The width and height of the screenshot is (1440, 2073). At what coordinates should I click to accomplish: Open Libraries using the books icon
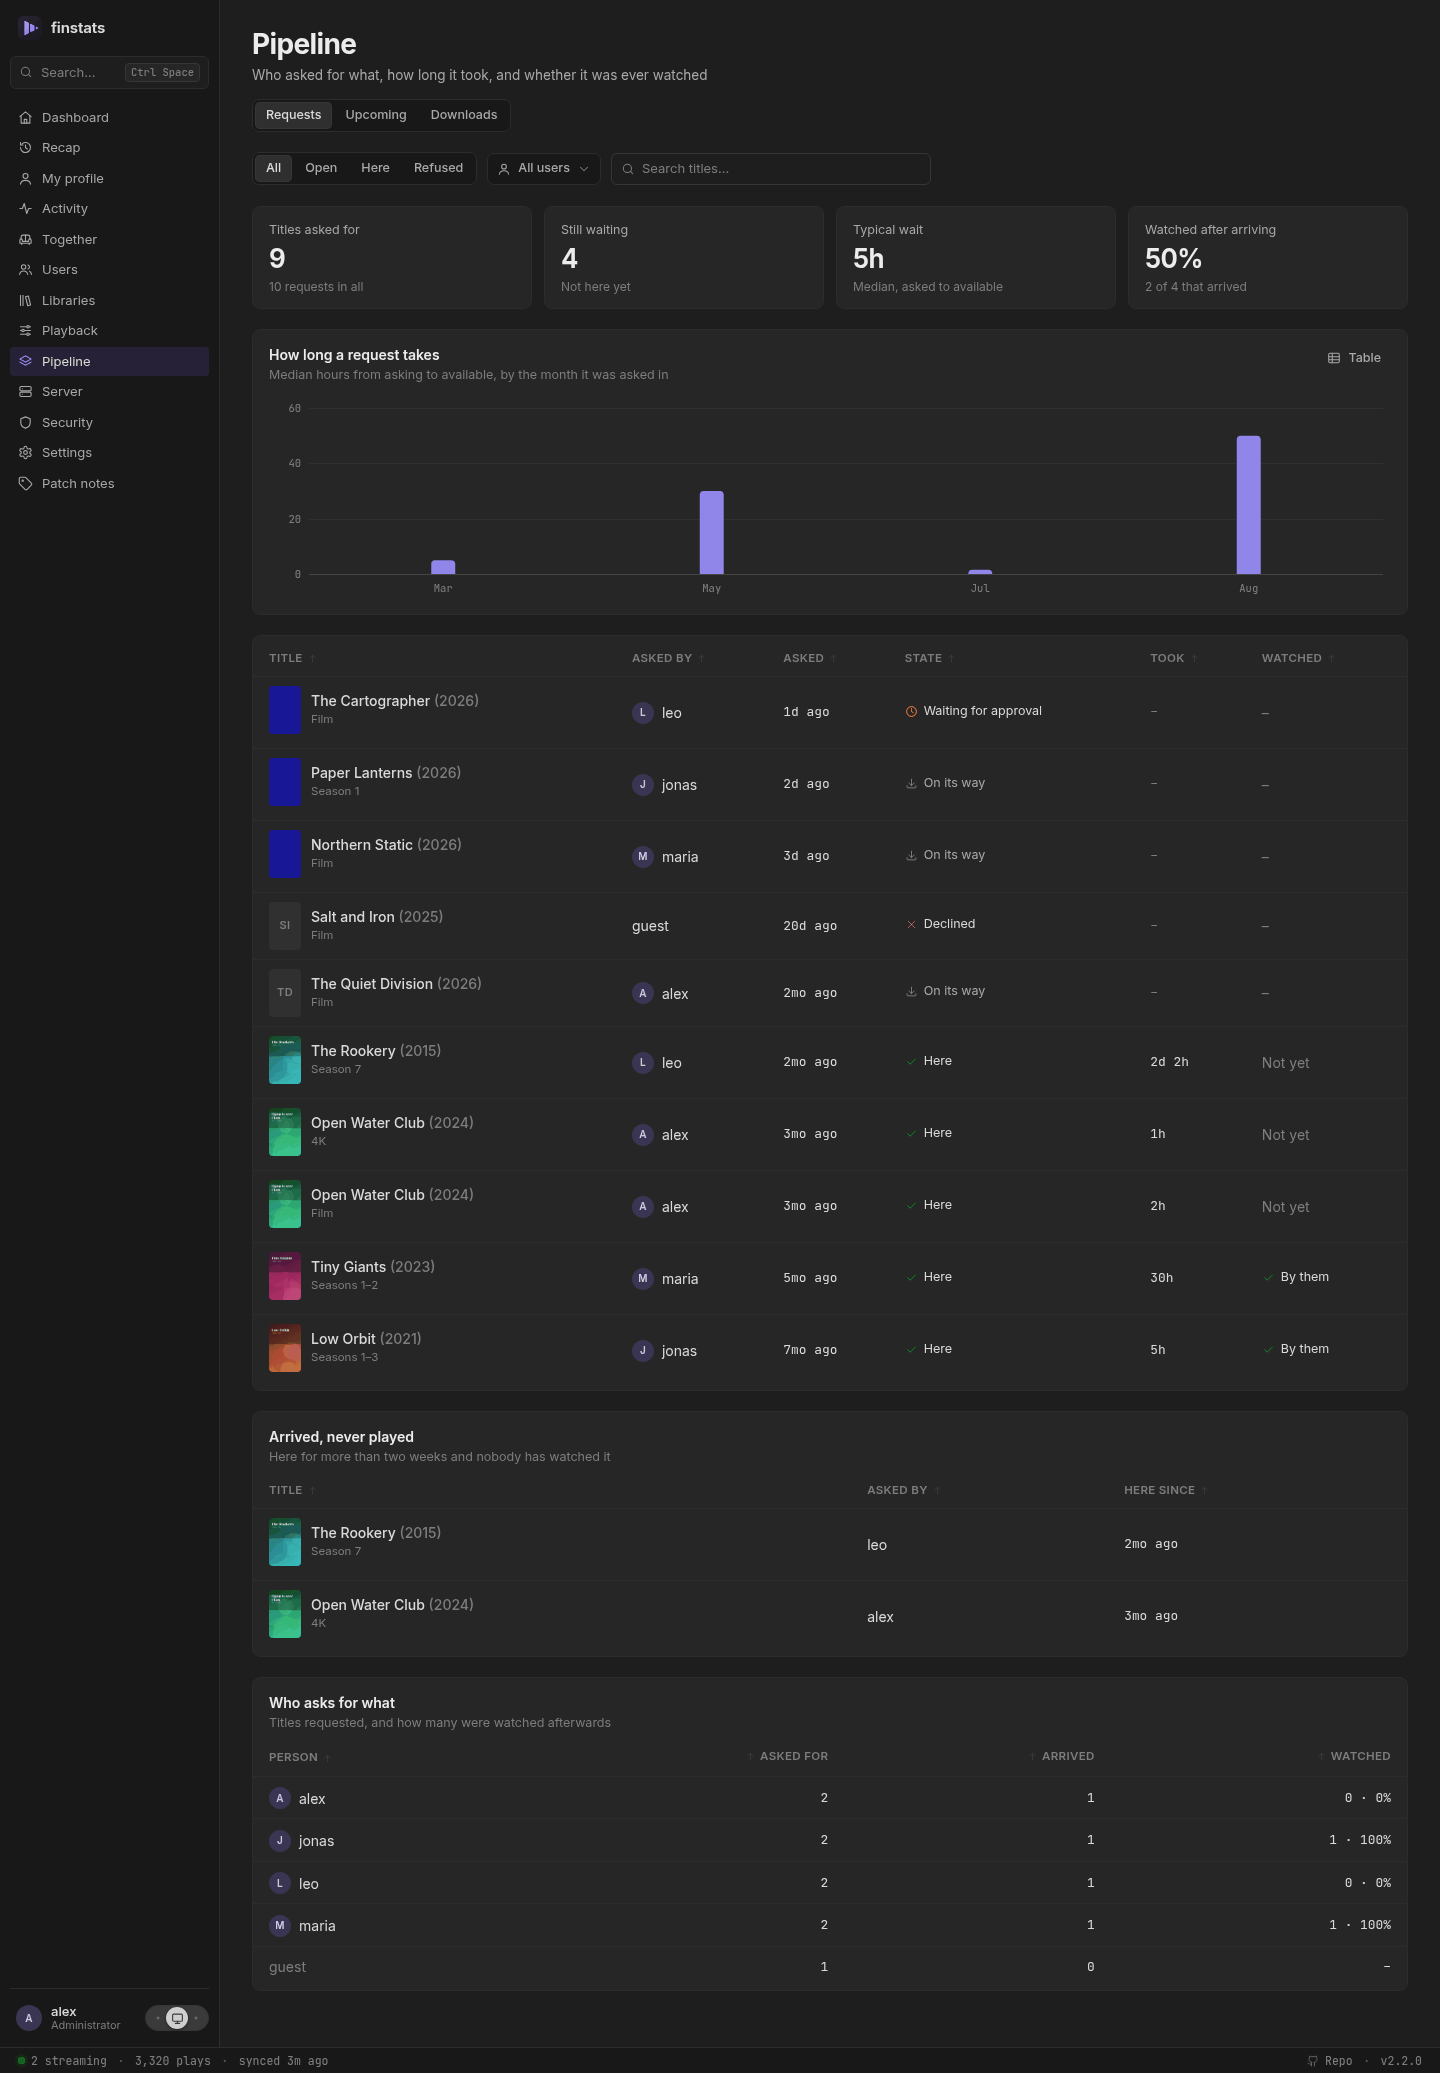coord(26,301)
